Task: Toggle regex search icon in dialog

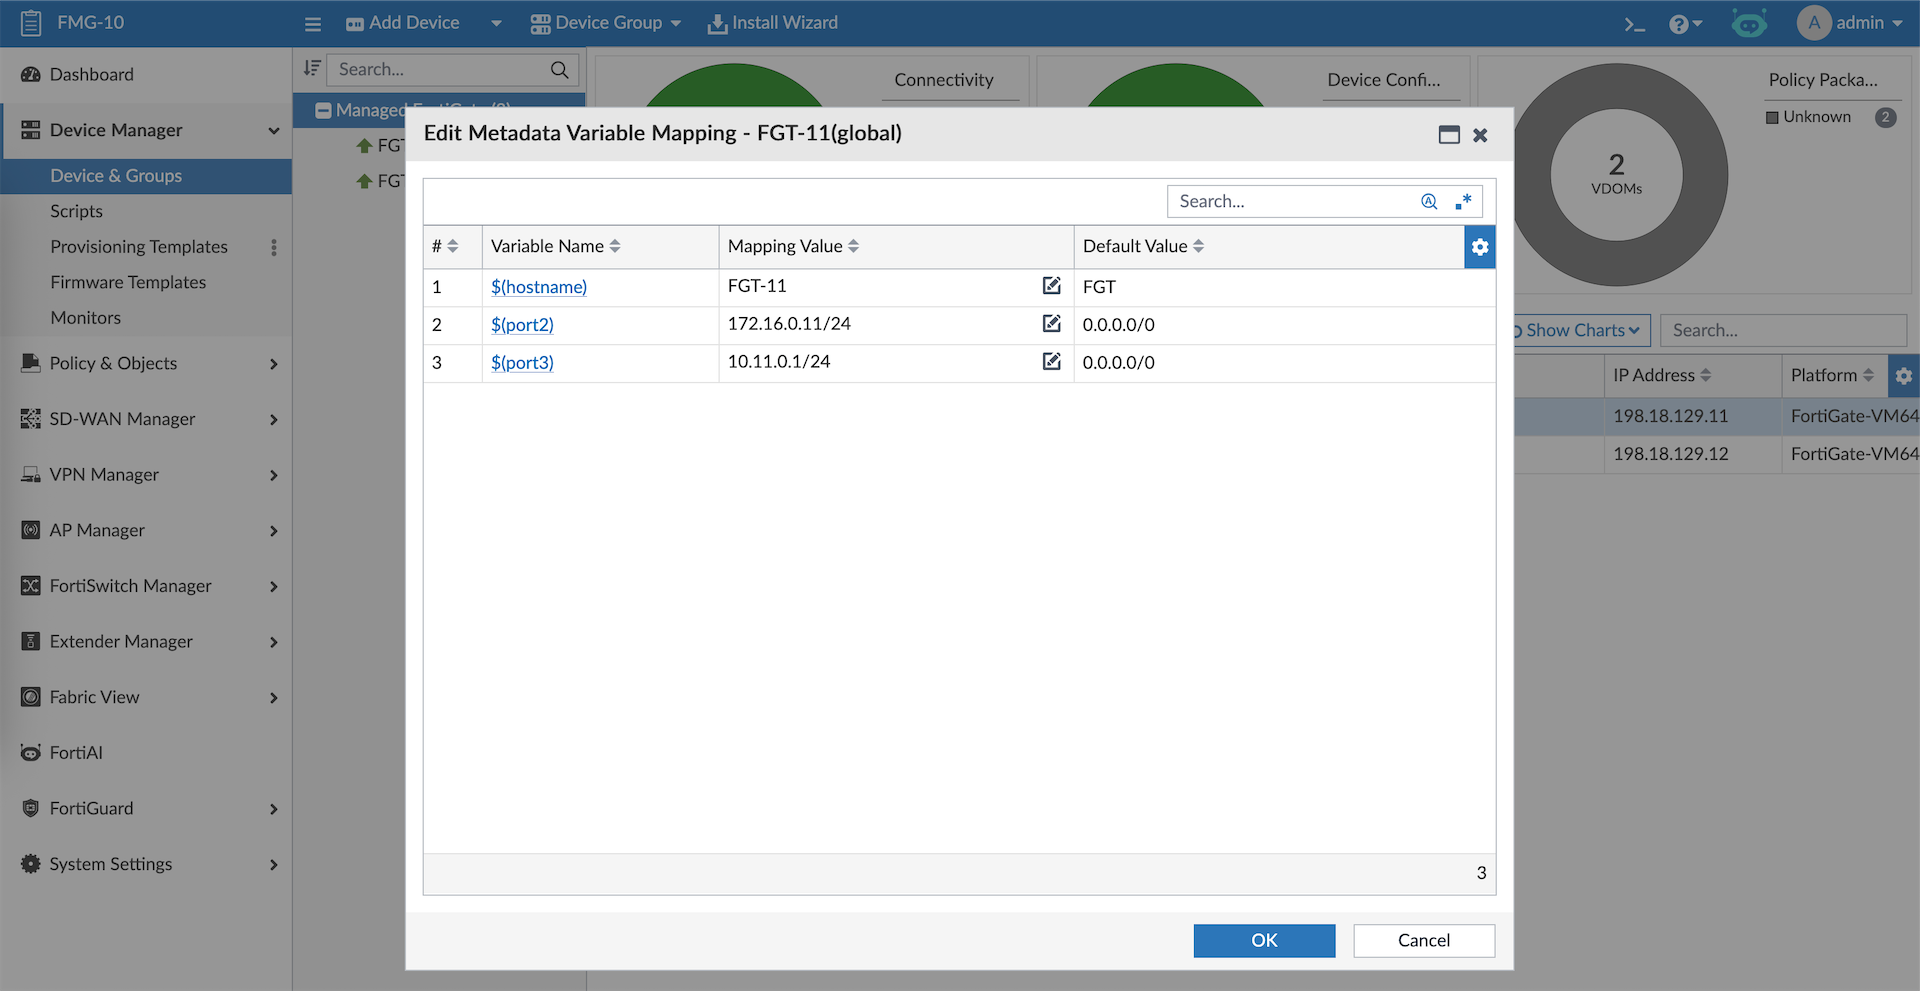Action: tap(1463, 201)
